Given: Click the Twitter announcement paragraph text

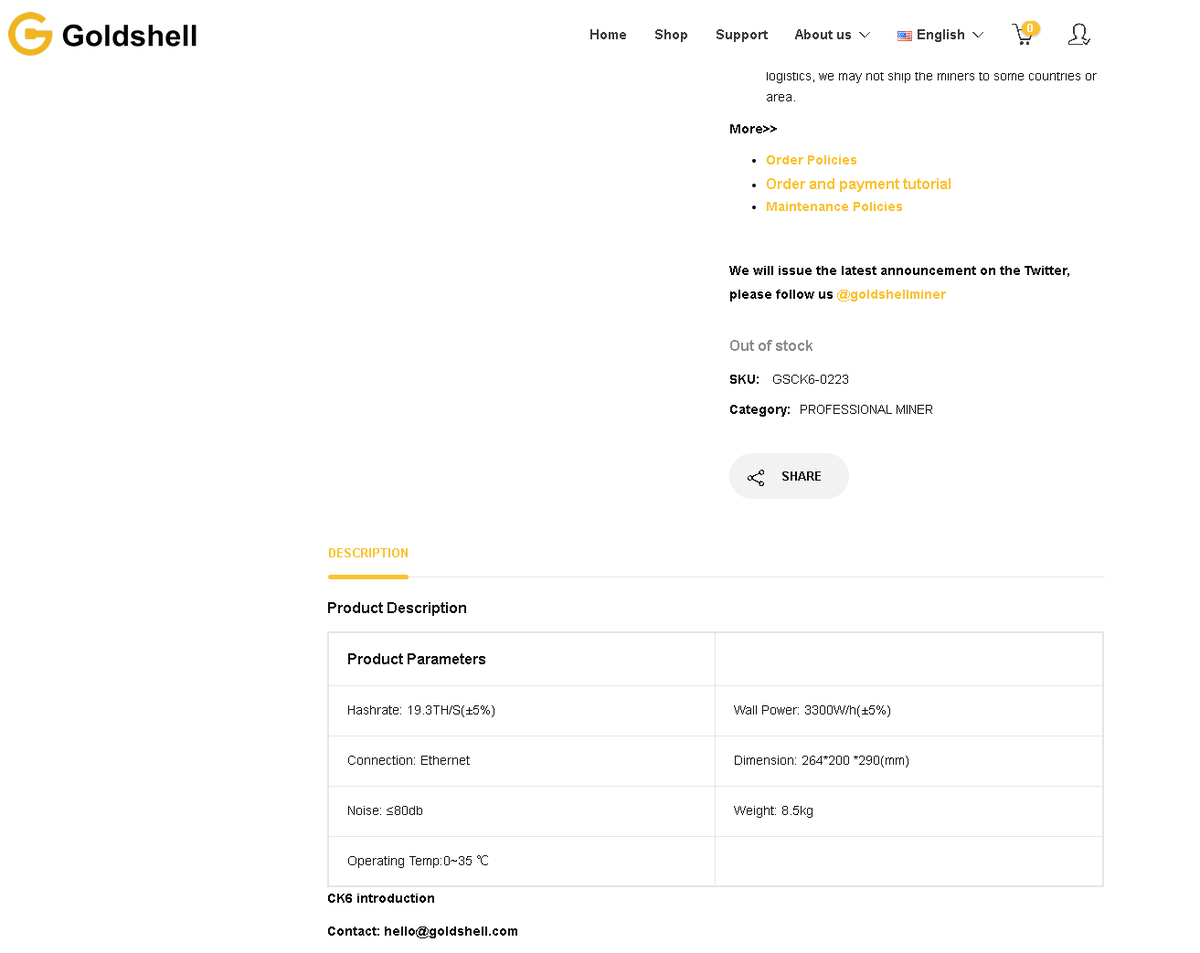Looking at the screenshot, I should [899, 283].
